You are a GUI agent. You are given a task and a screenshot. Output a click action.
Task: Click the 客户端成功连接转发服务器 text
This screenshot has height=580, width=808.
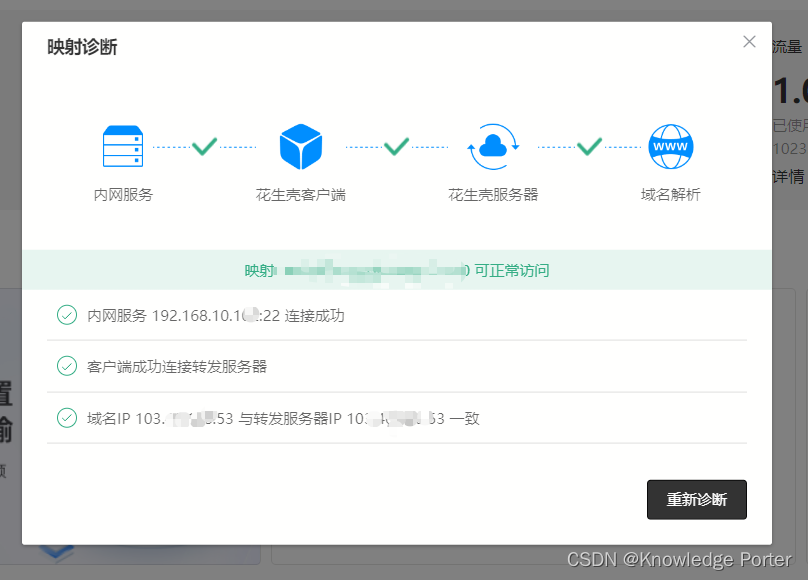pyautogui.click(x=177, y=367)
